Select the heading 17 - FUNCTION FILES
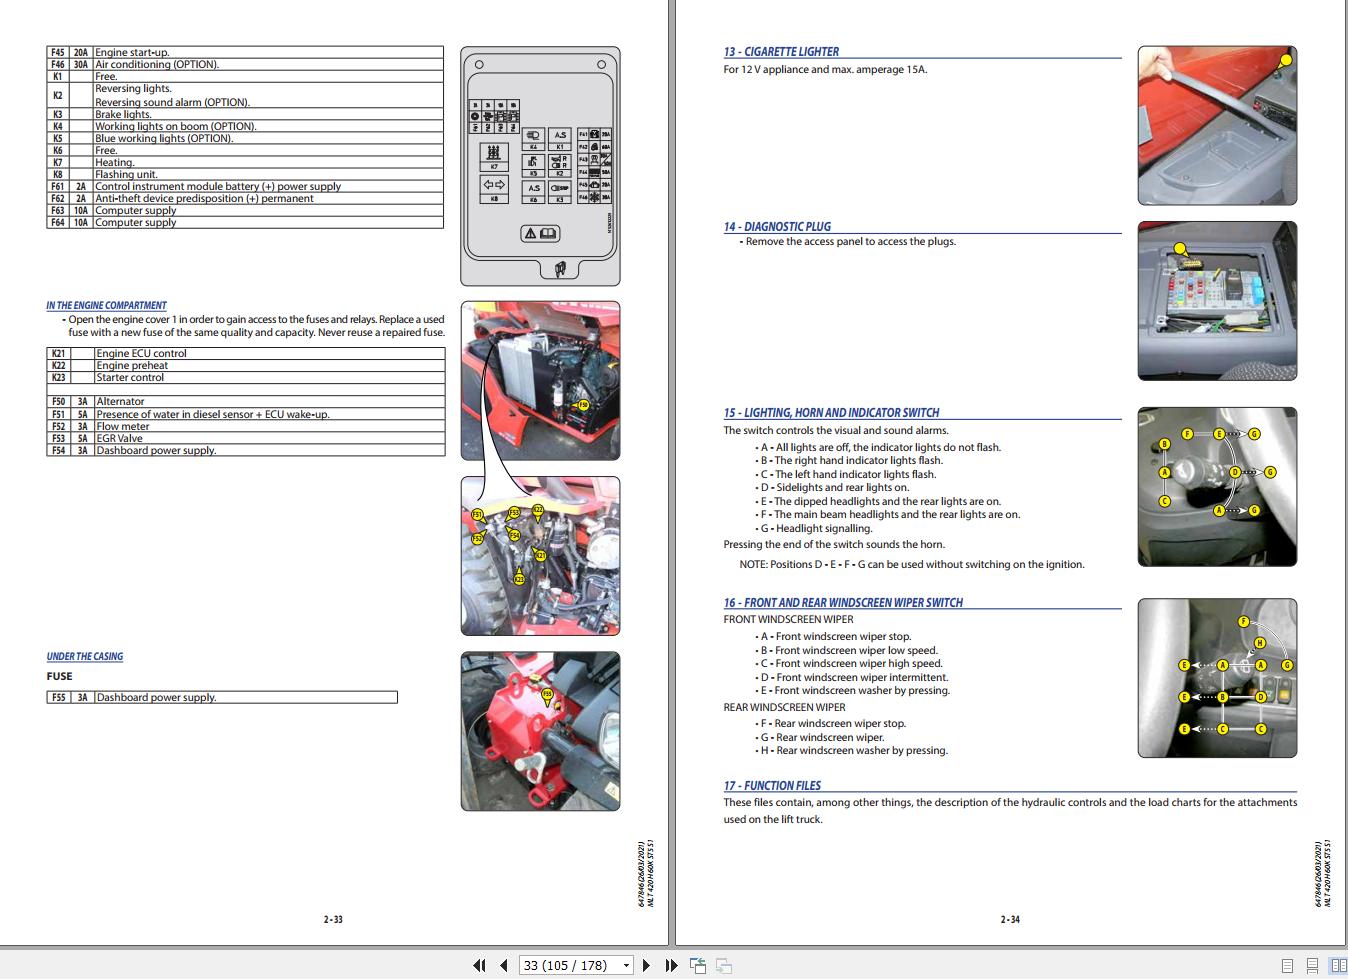1348x979 pixels. [x=772, y=785]
